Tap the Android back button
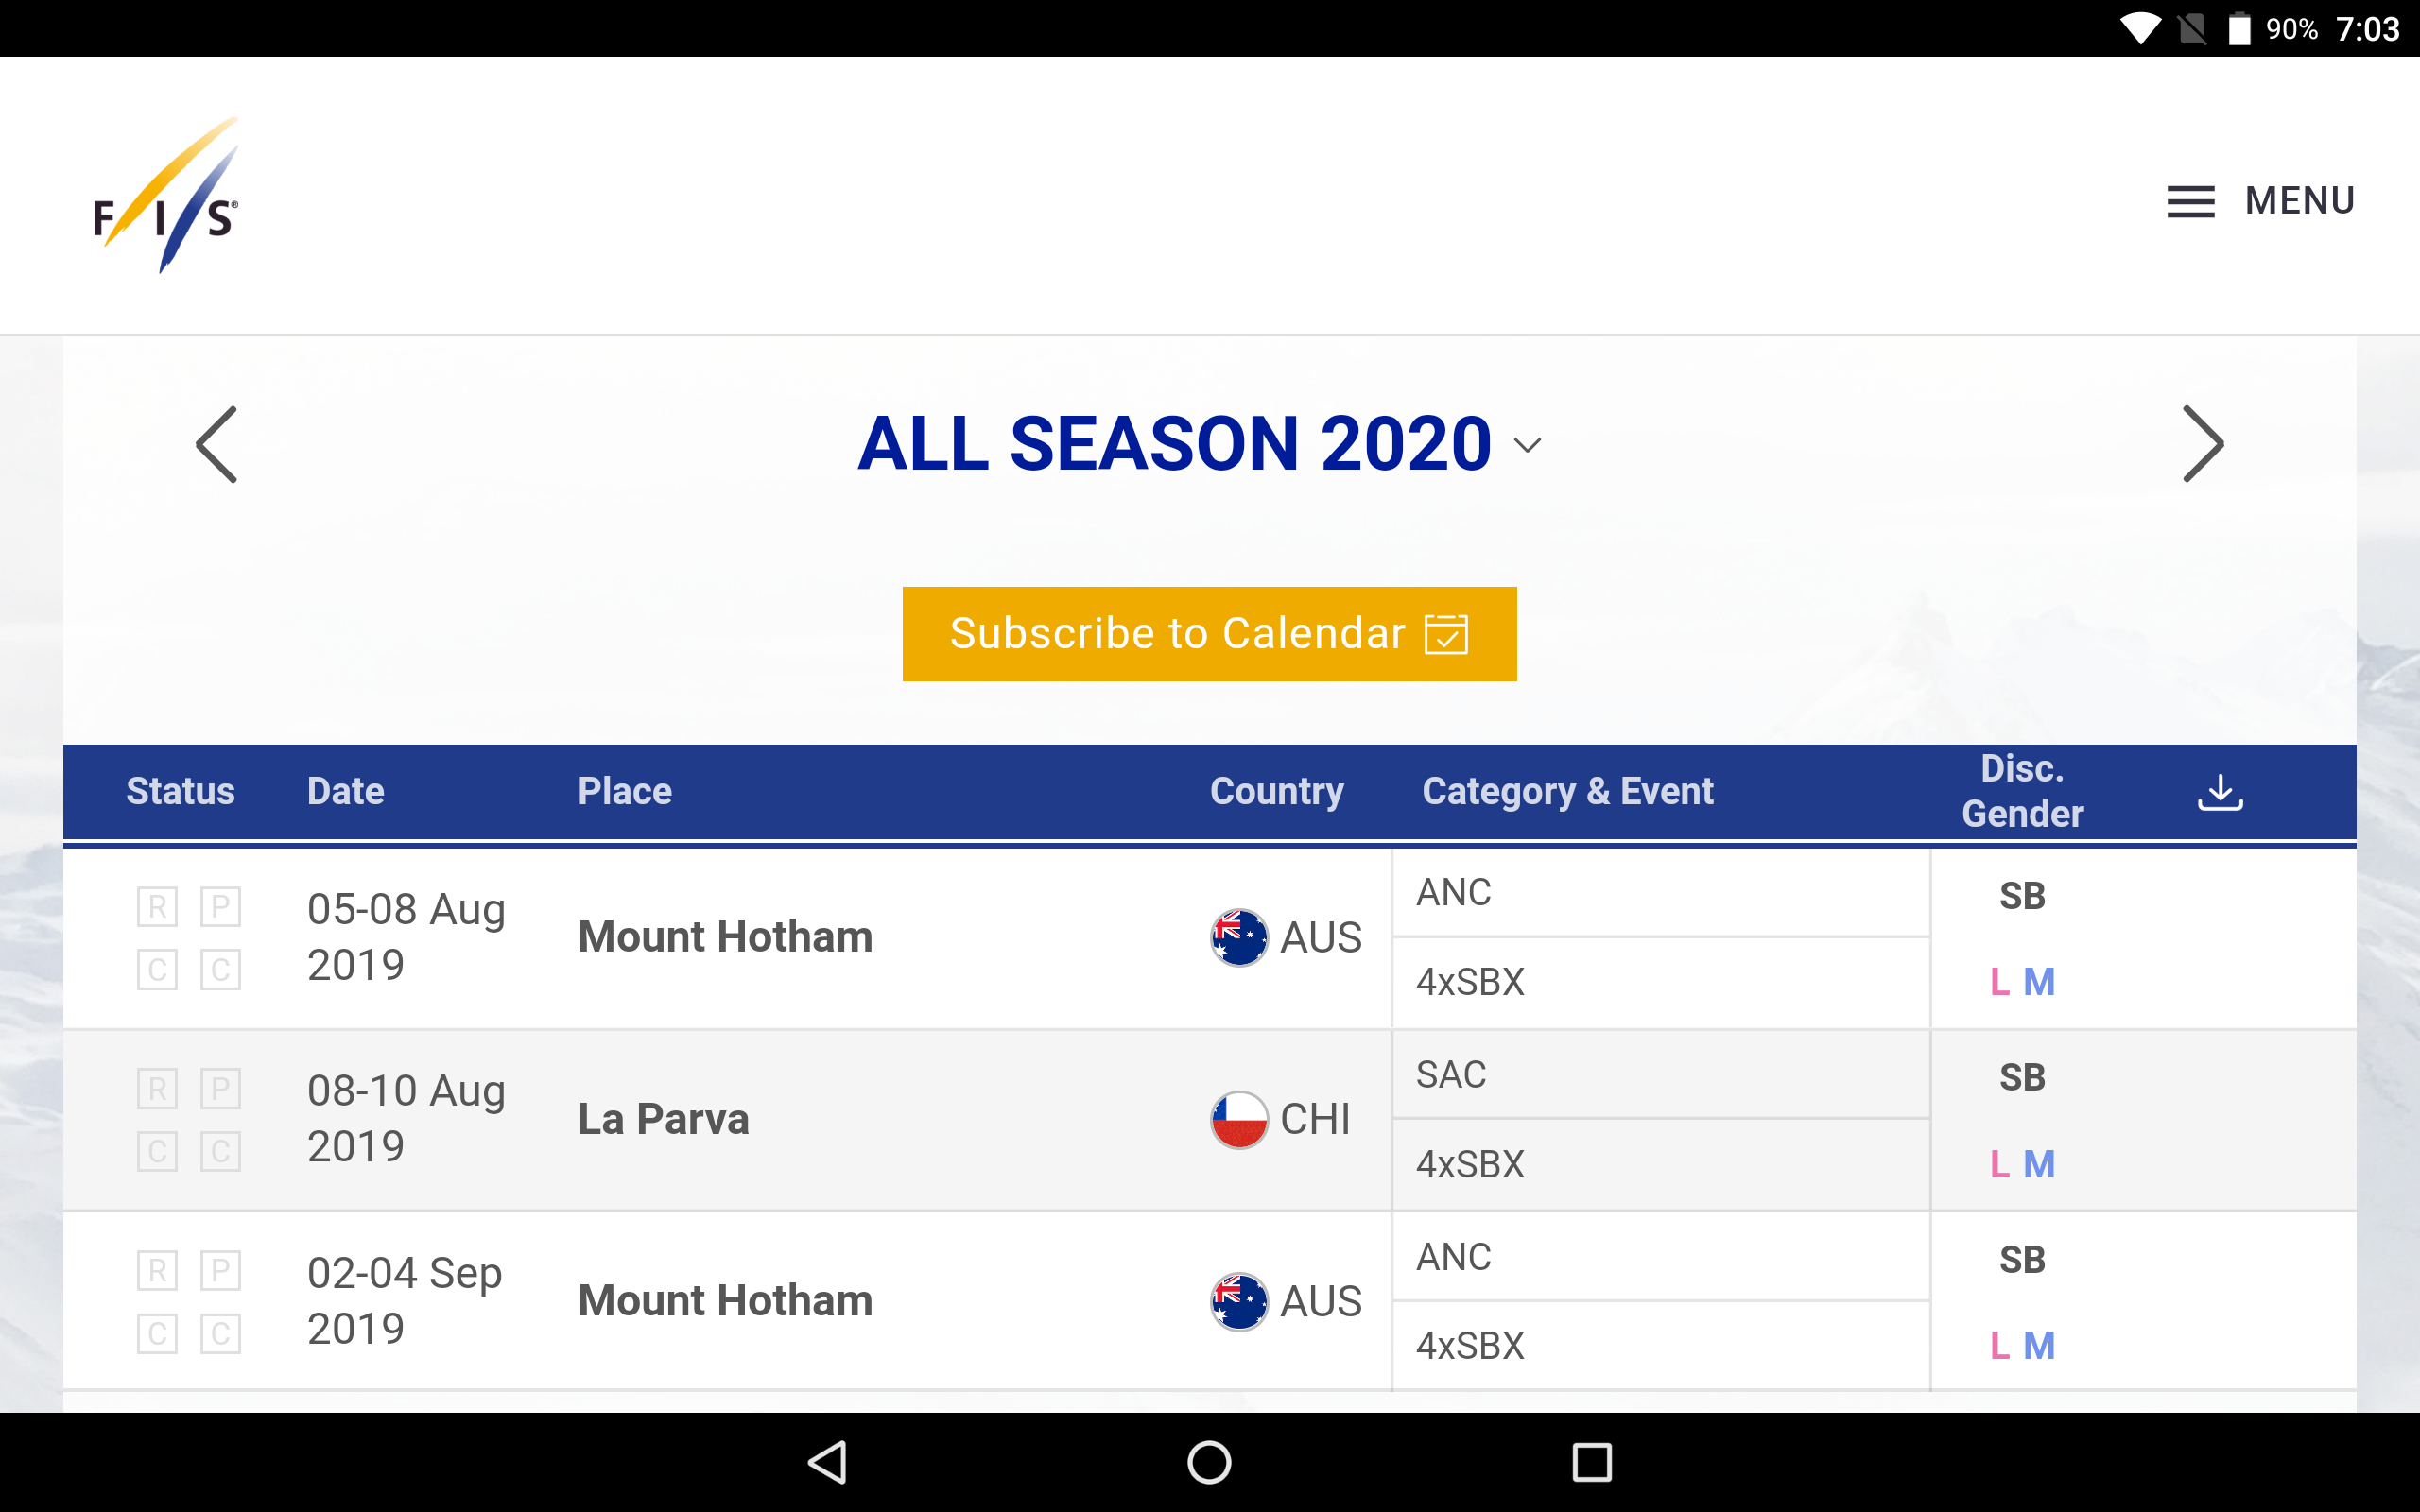The image size is (2420, 1512). (x=828, y=1462)
